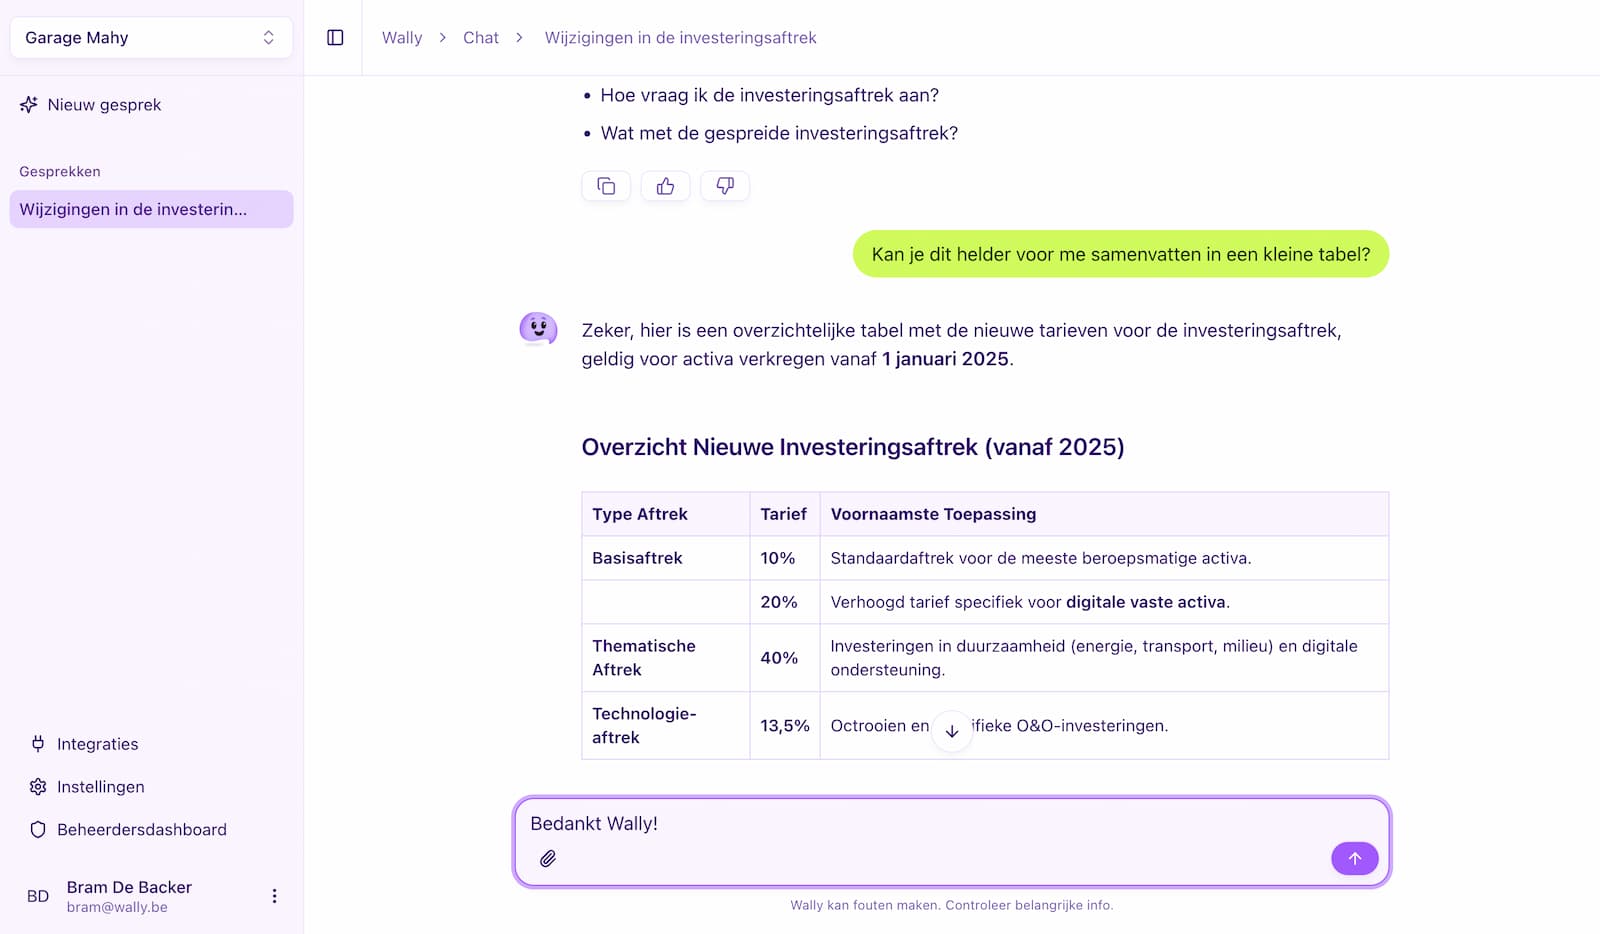Send the "Bedankt Wally!" message
The height and width of the screenshot is (934, 1600).
coord(1354,858)
